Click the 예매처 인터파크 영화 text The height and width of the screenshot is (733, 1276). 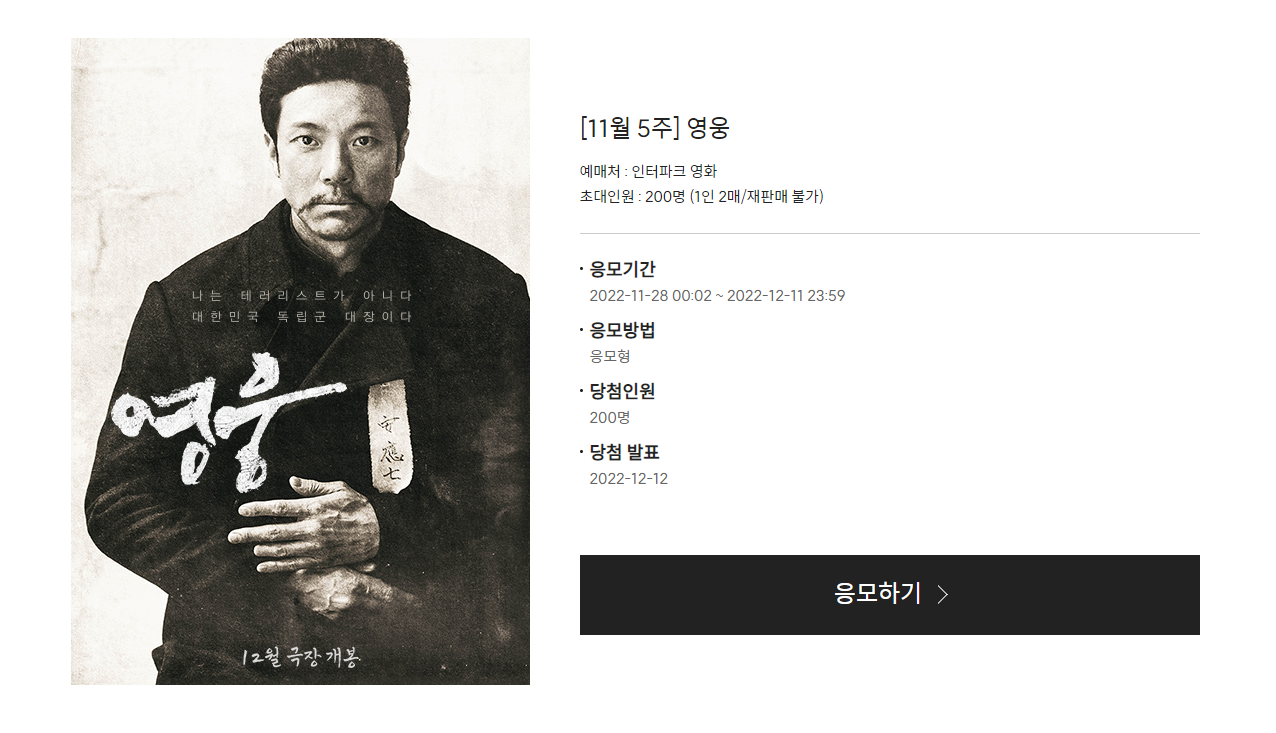coord(648,171)
